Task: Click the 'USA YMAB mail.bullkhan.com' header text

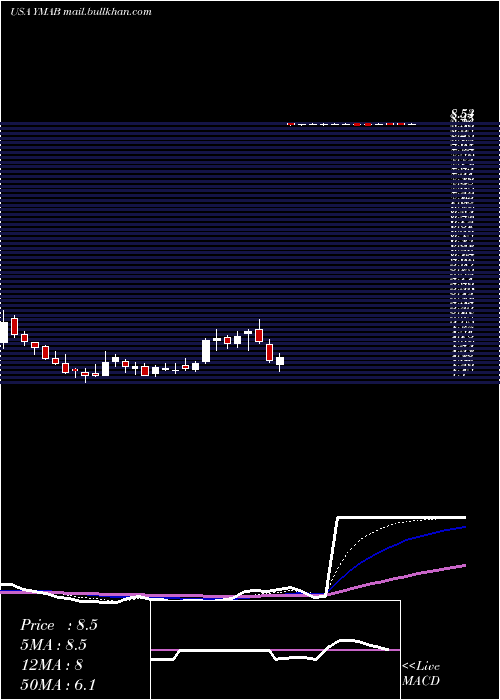Action: [81, 12]
